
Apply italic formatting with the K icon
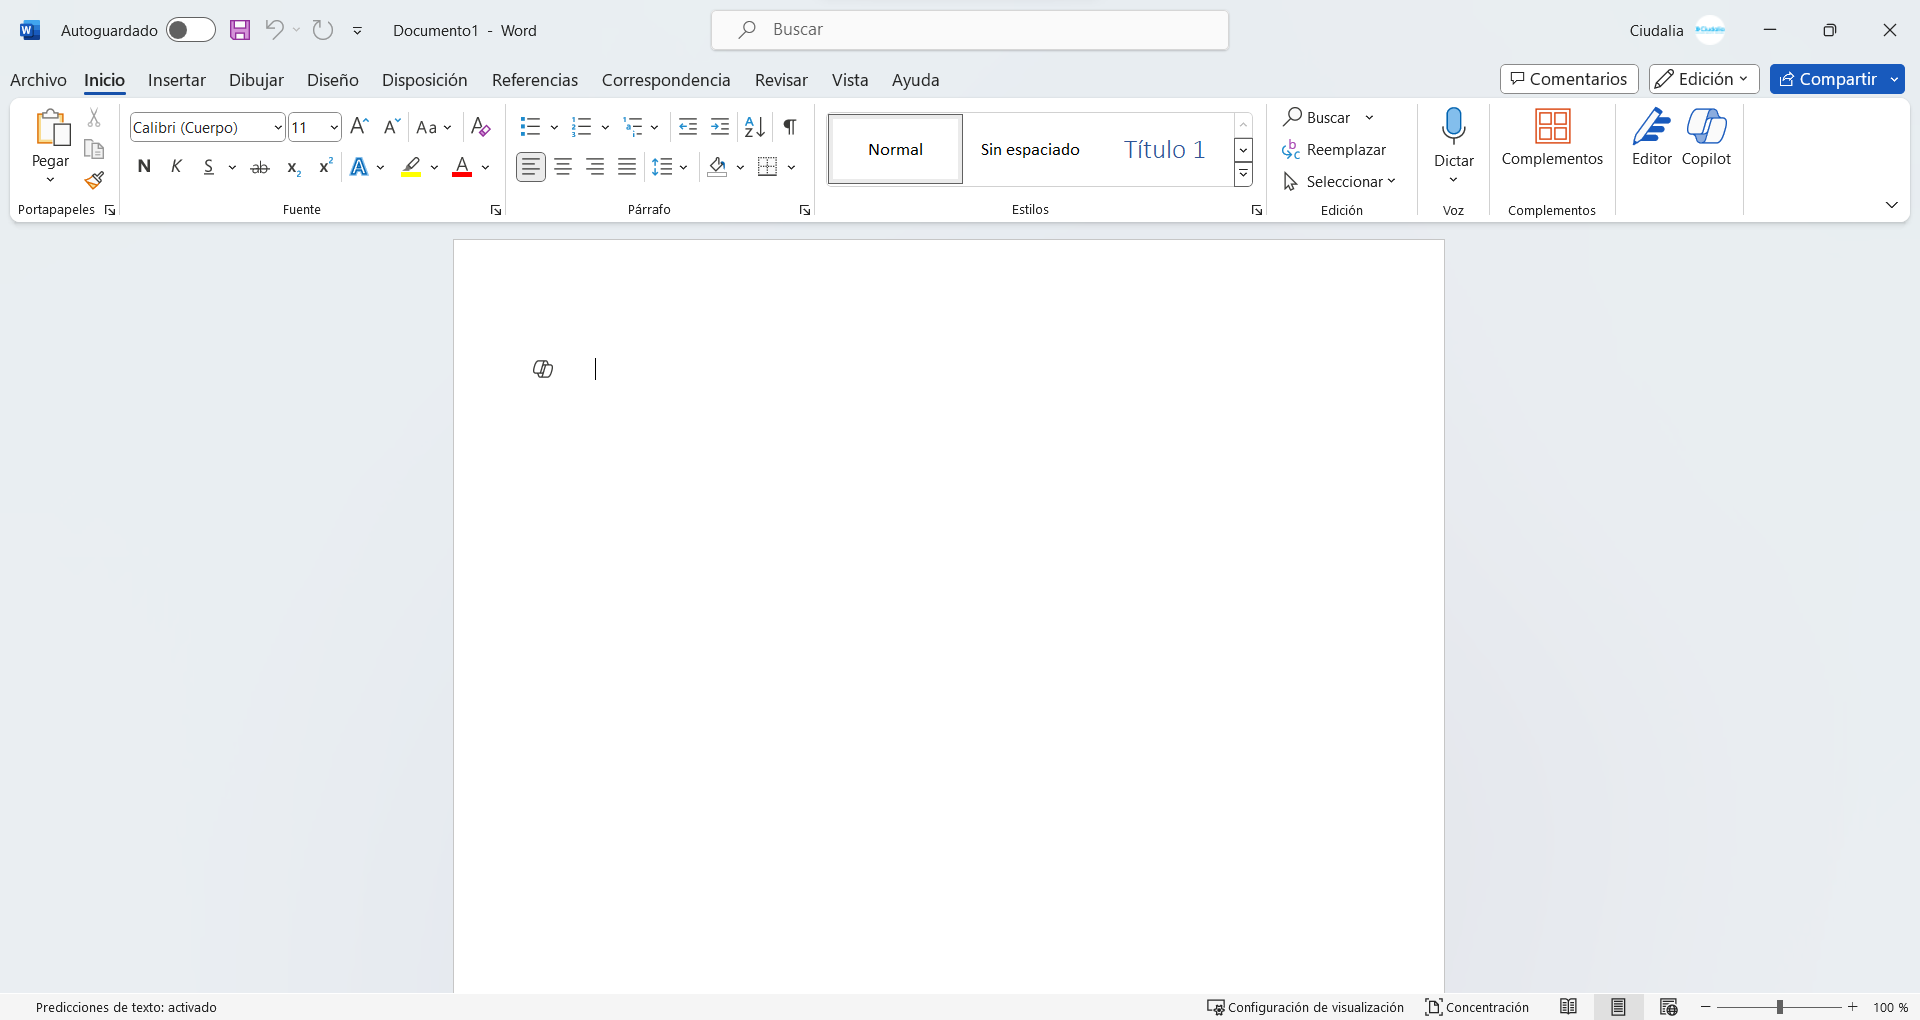click(x=176, y=166)
